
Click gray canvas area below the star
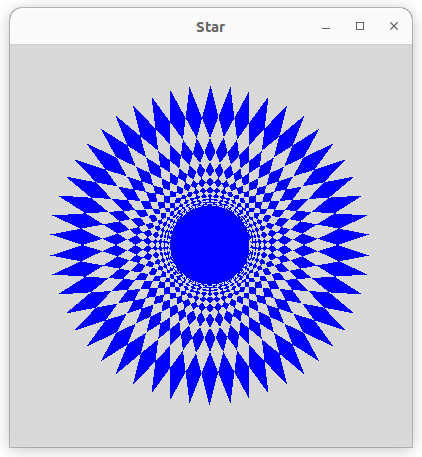[x=210, y=427]
